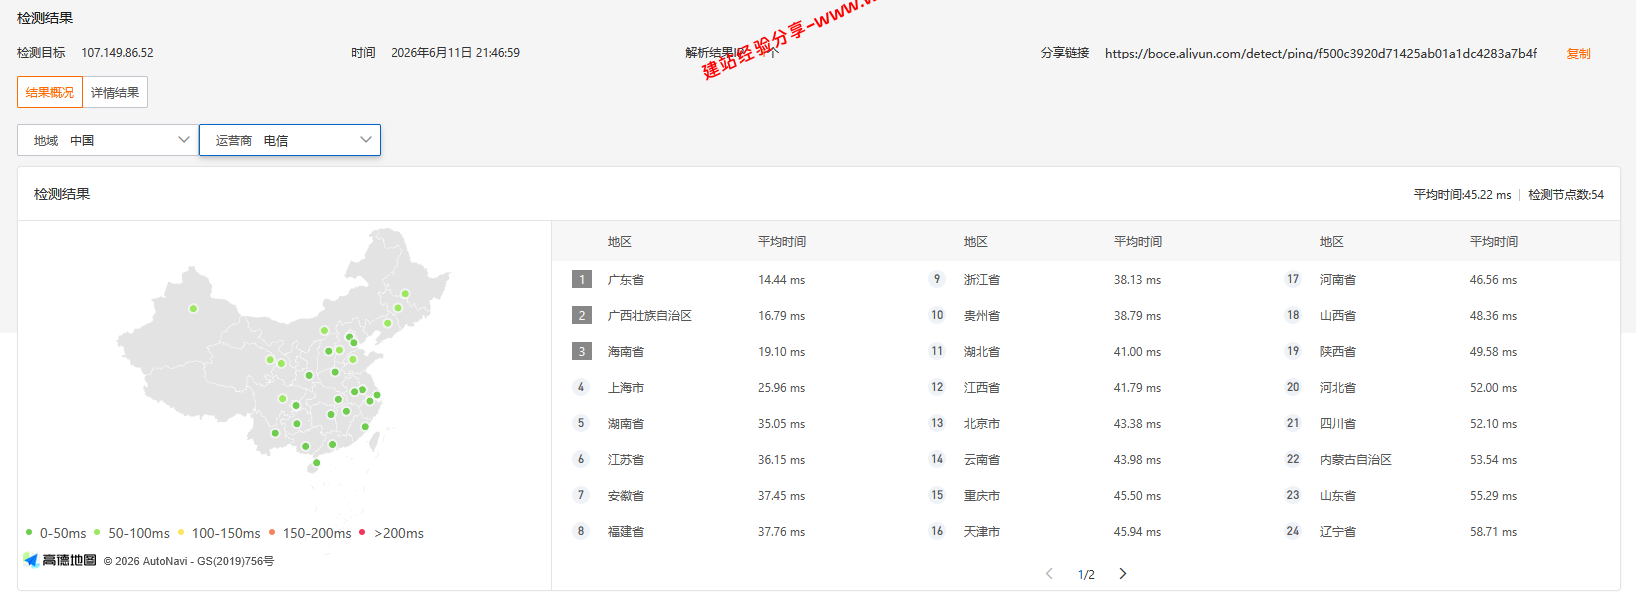Screen dimensions: 1636x600
Task: Select the 广东省 row label
Action: 626,280
